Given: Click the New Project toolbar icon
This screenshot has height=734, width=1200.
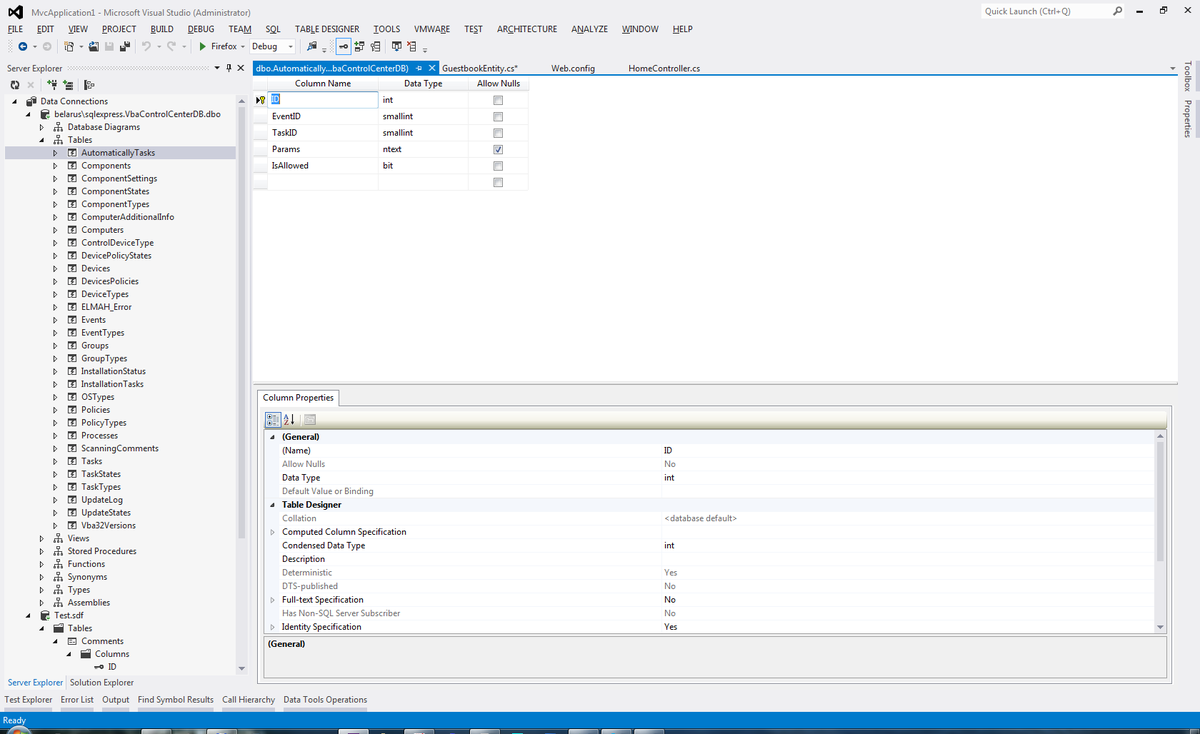Looking at the screenshot, I should [69, 47].
